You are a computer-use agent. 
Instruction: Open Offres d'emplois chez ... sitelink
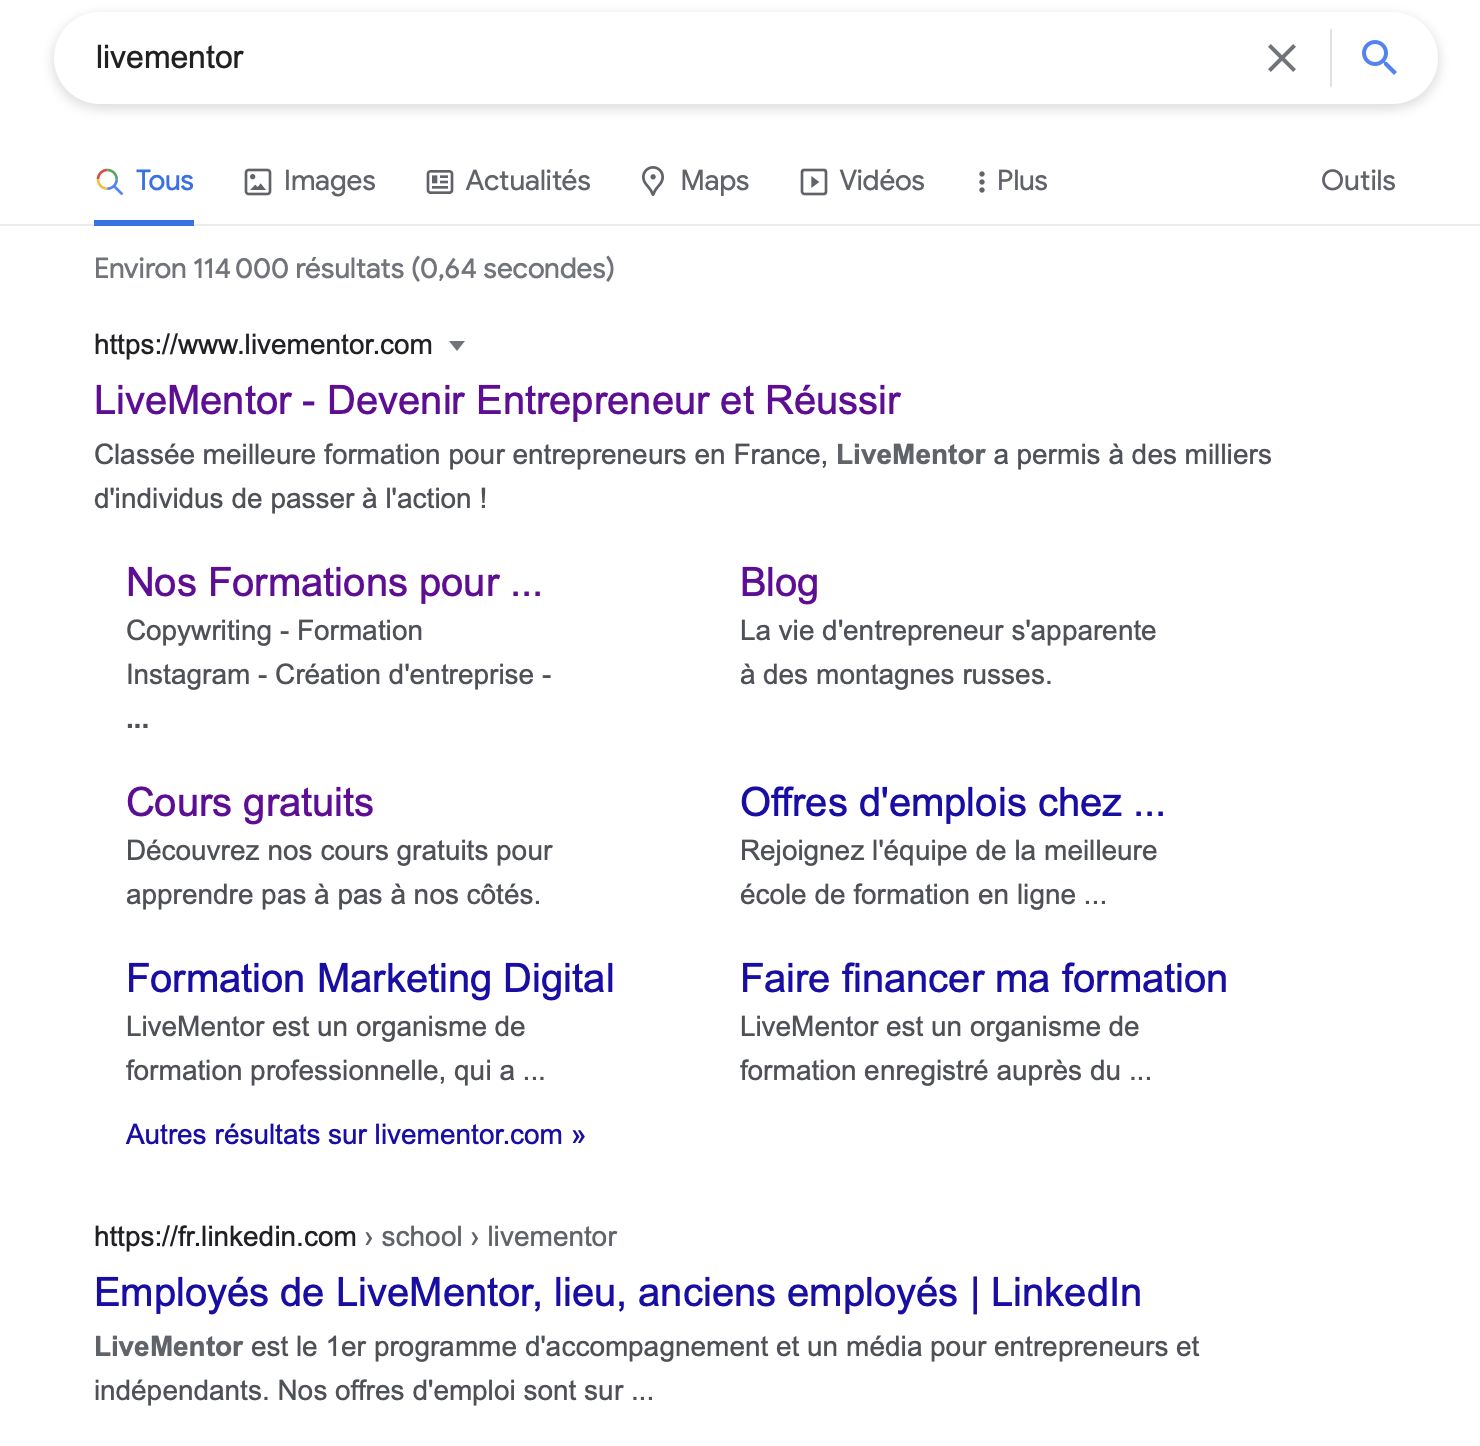(953, 803)
